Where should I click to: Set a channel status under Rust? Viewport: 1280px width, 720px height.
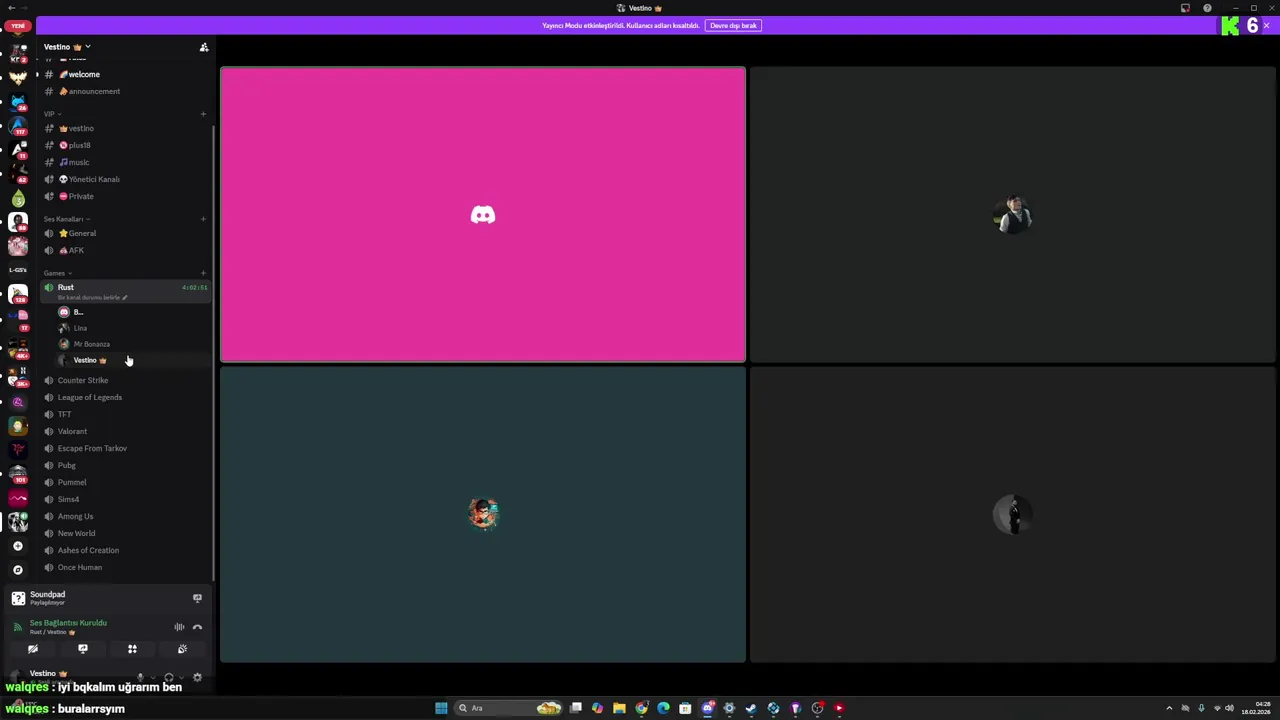pyautogui.click(x=92, y=297)
